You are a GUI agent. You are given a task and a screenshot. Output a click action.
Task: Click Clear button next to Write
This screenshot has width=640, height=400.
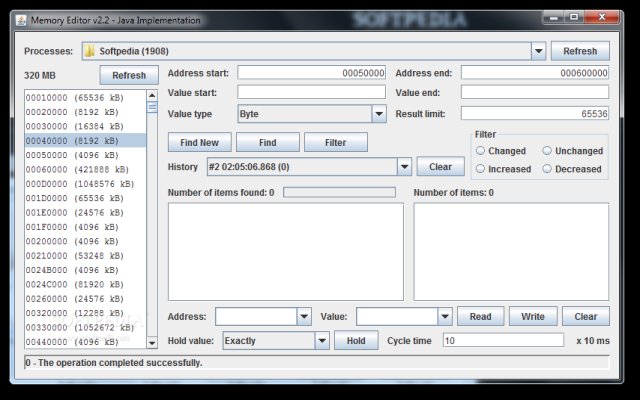pos(586,316)
